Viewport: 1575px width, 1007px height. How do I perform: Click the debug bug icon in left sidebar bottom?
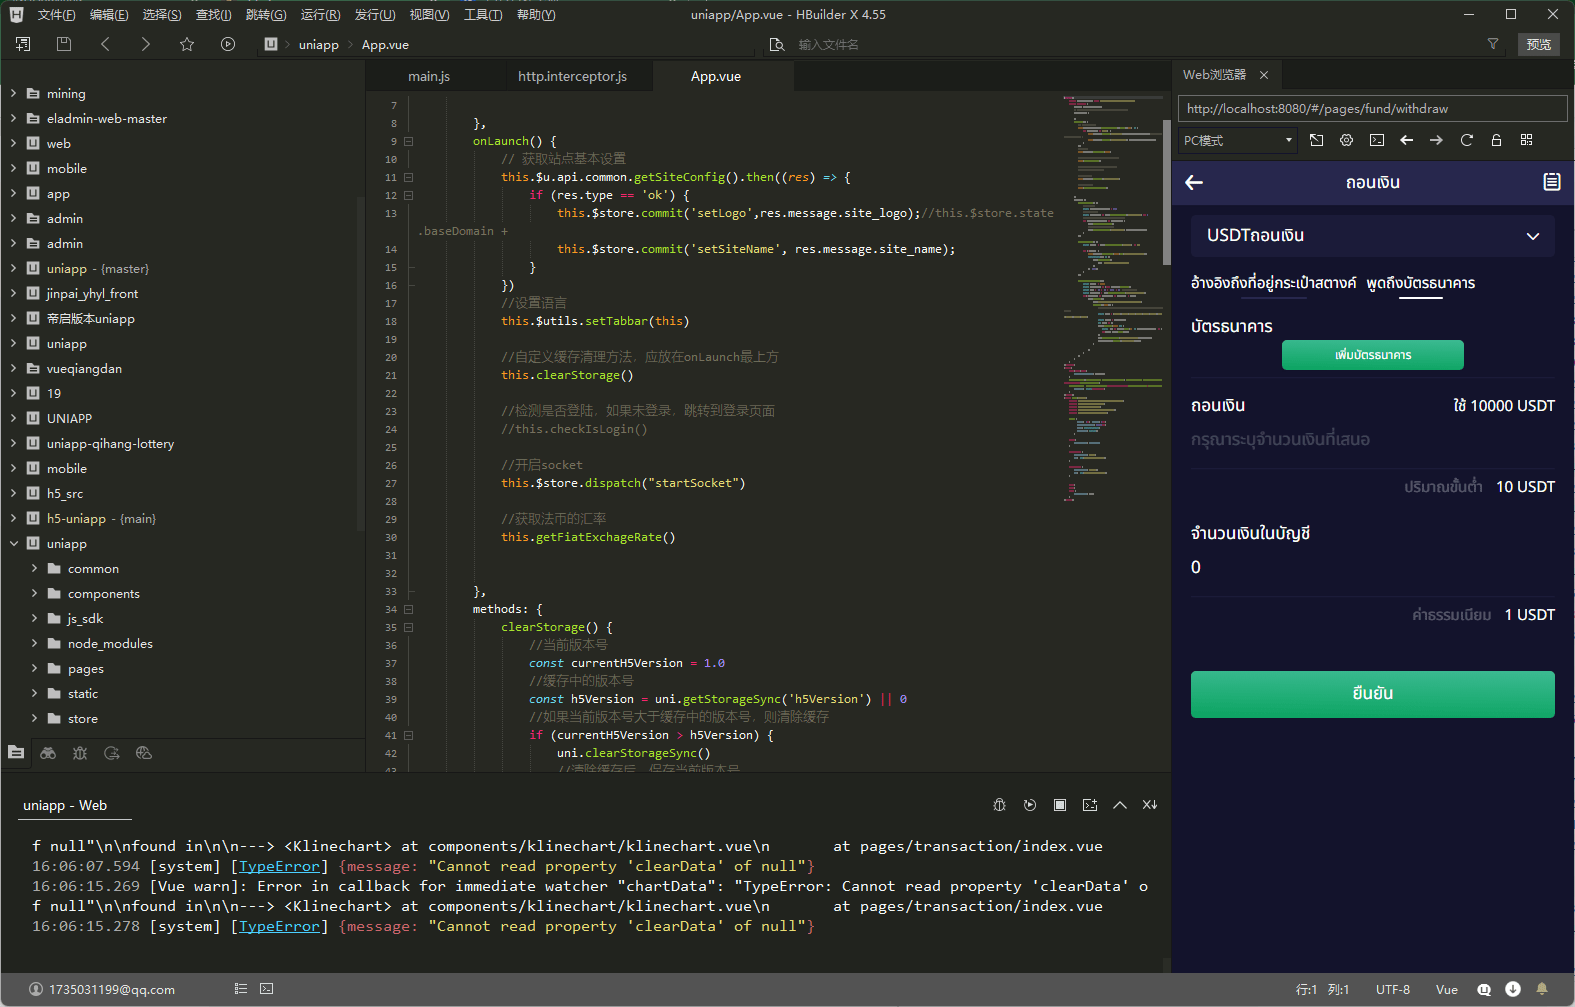tap(80, 753)
